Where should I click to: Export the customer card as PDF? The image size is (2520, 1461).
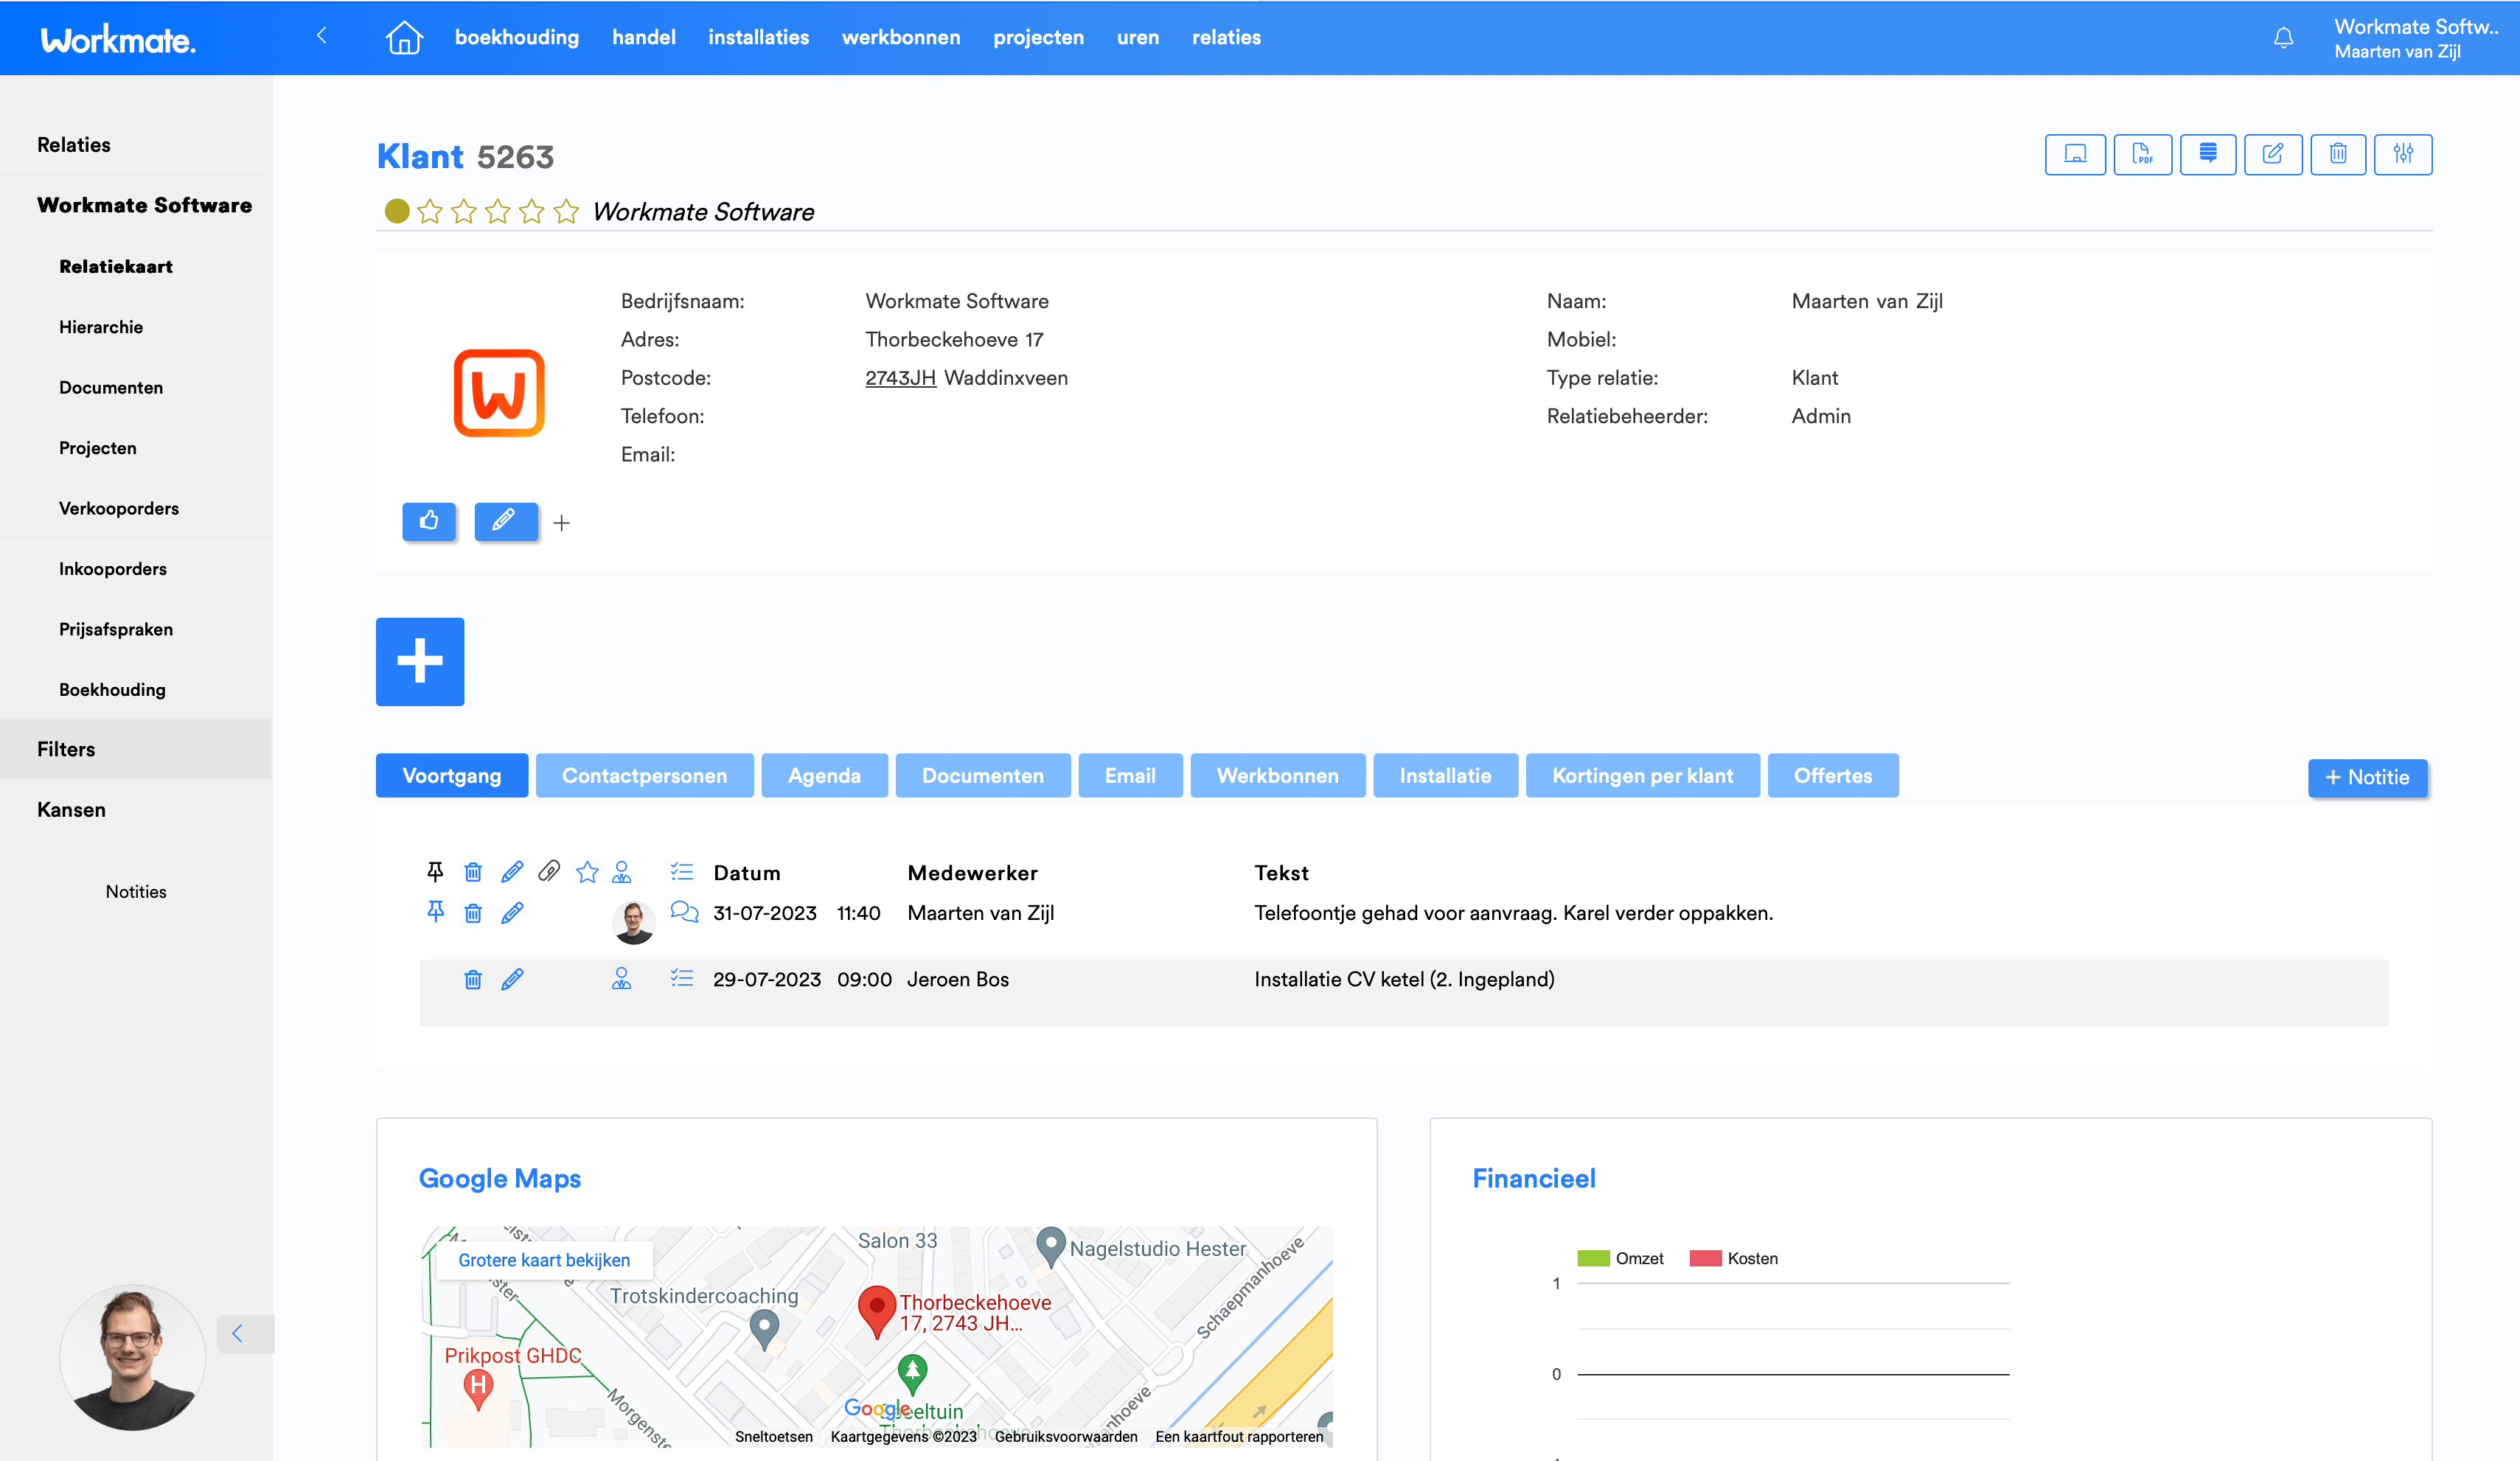tap(2142, 154)
